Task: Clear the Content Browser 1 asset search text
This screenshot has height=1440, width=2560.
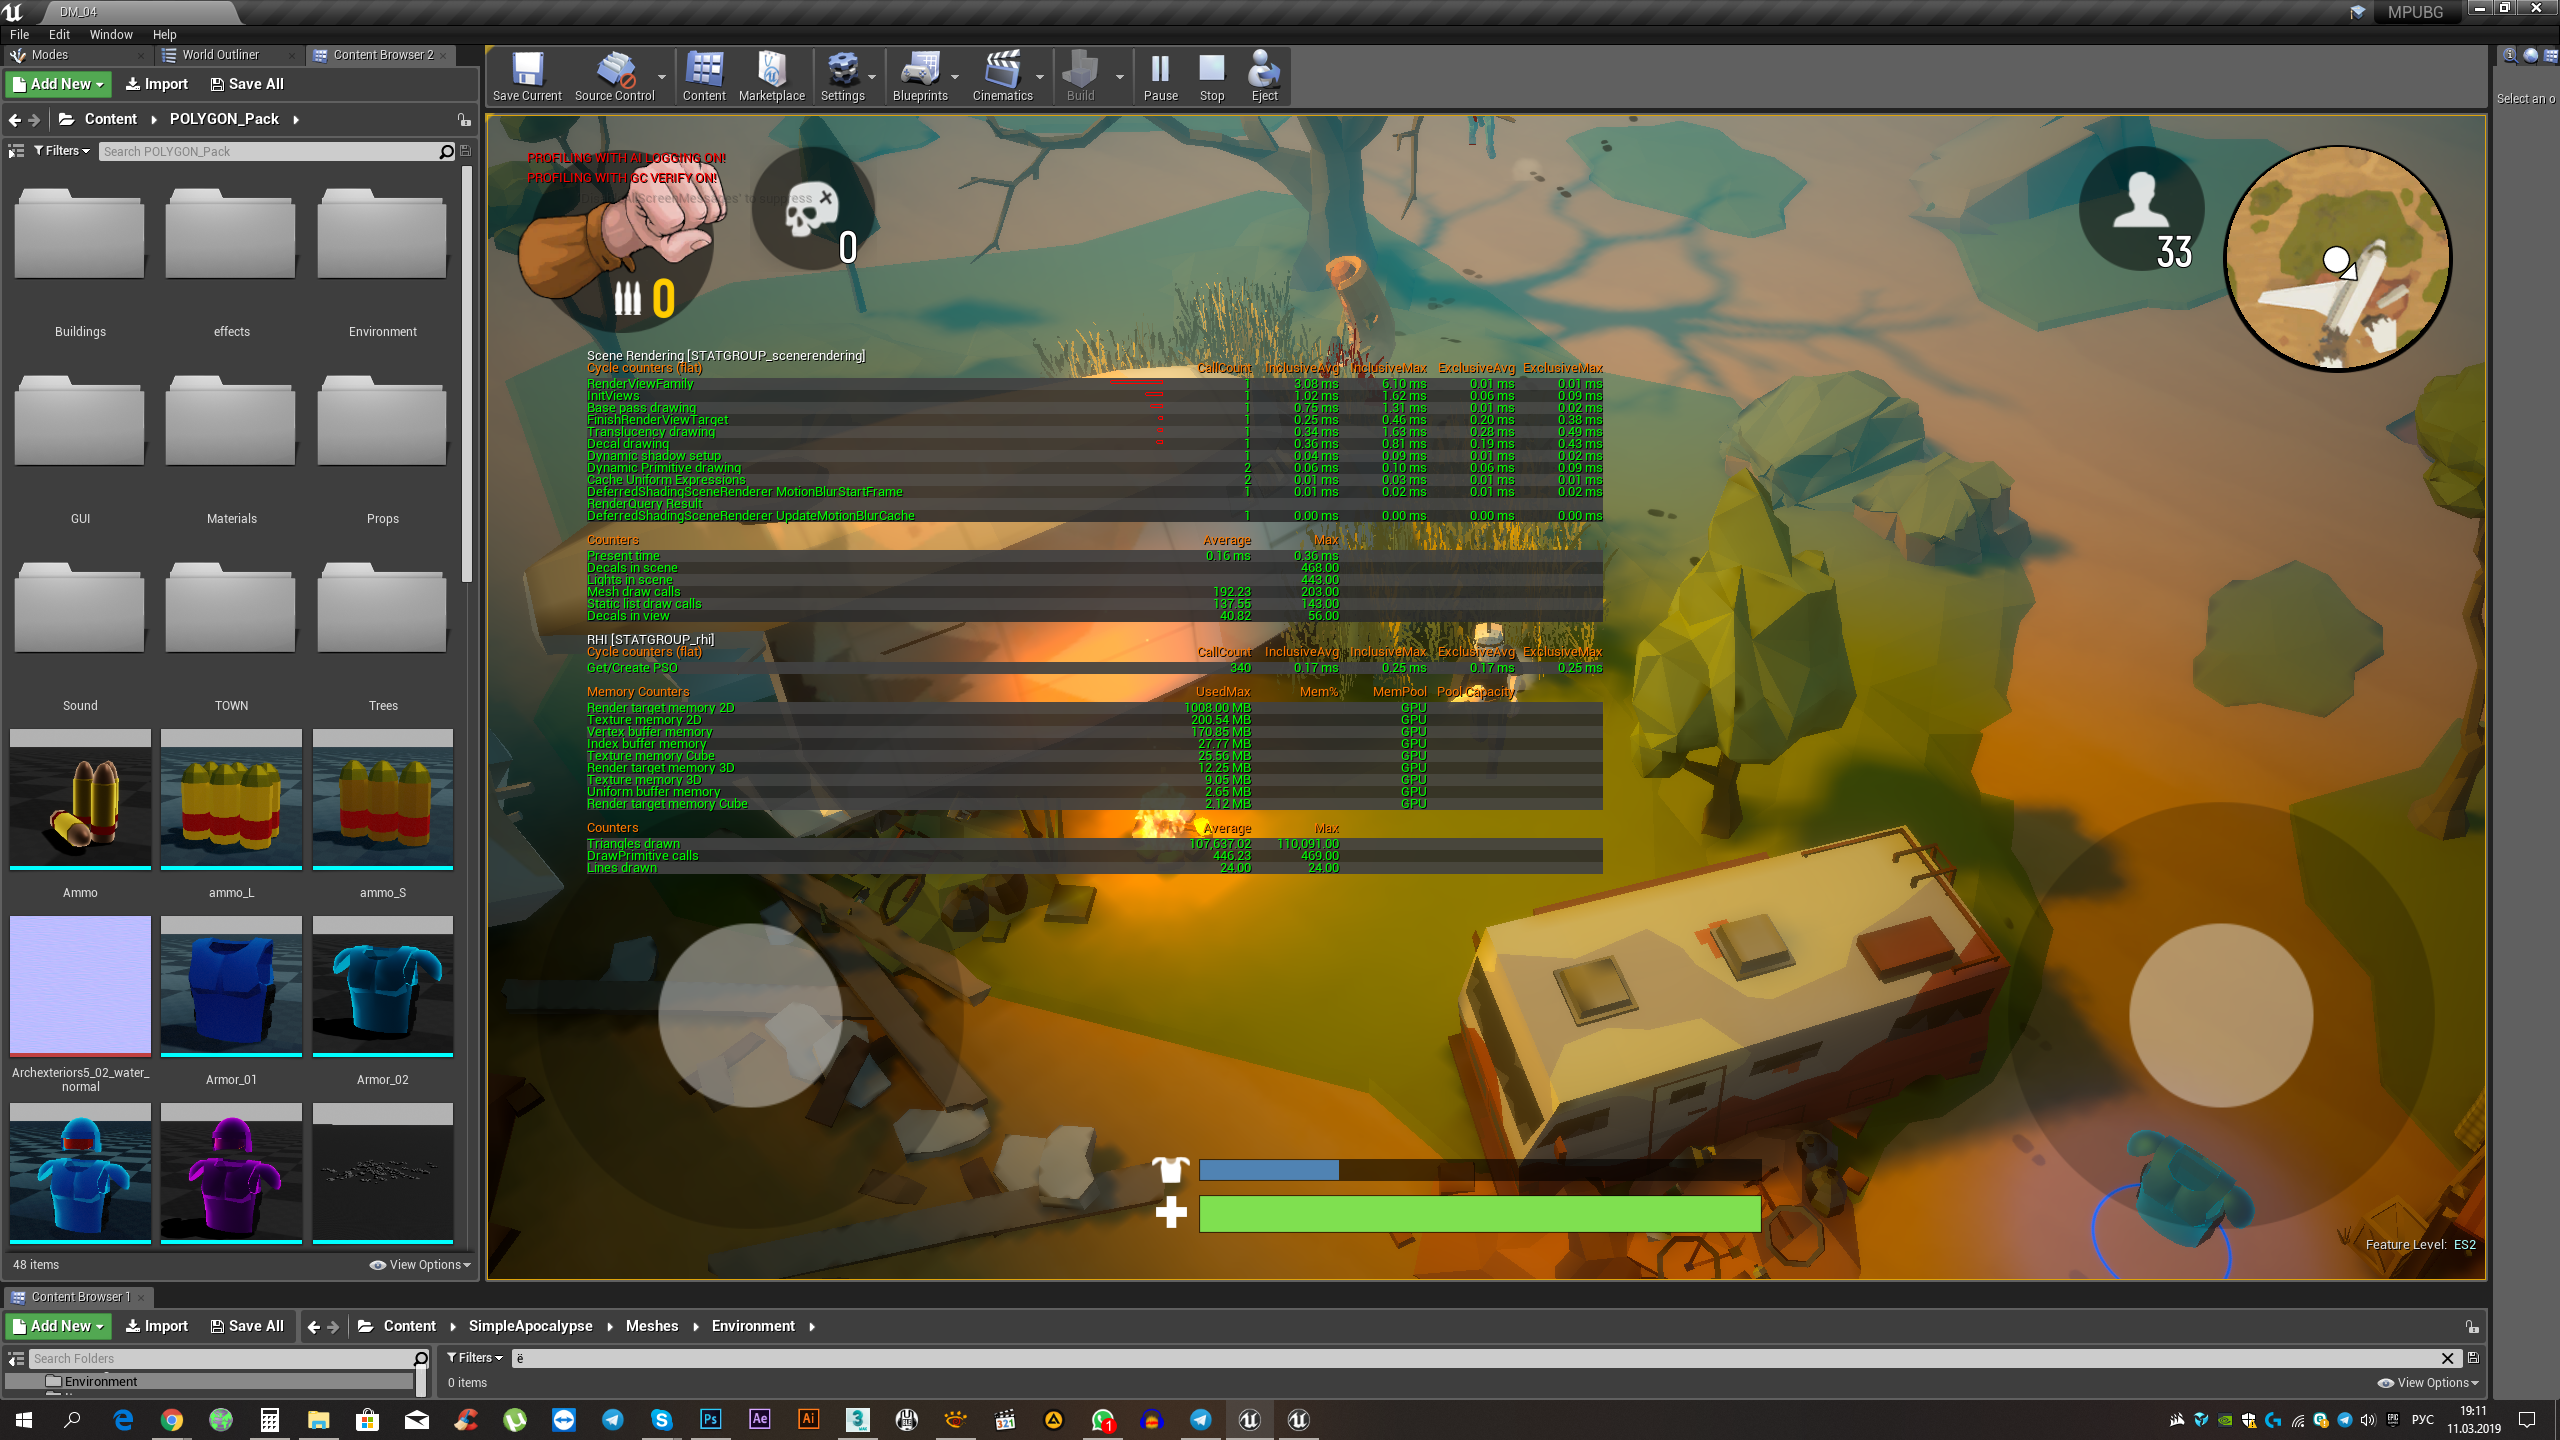Action: [x=2447, y=1358]
